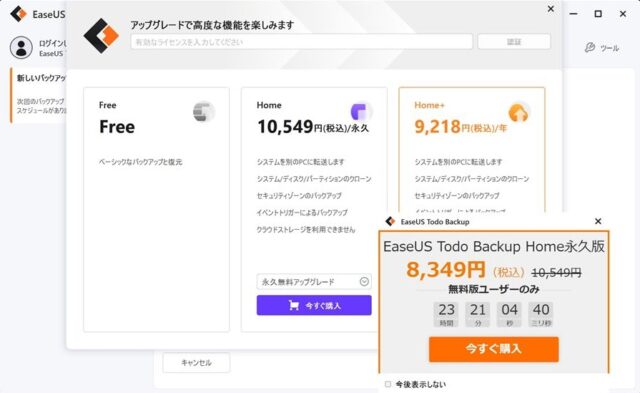Click the 認証 button

[x=514, y=42]
